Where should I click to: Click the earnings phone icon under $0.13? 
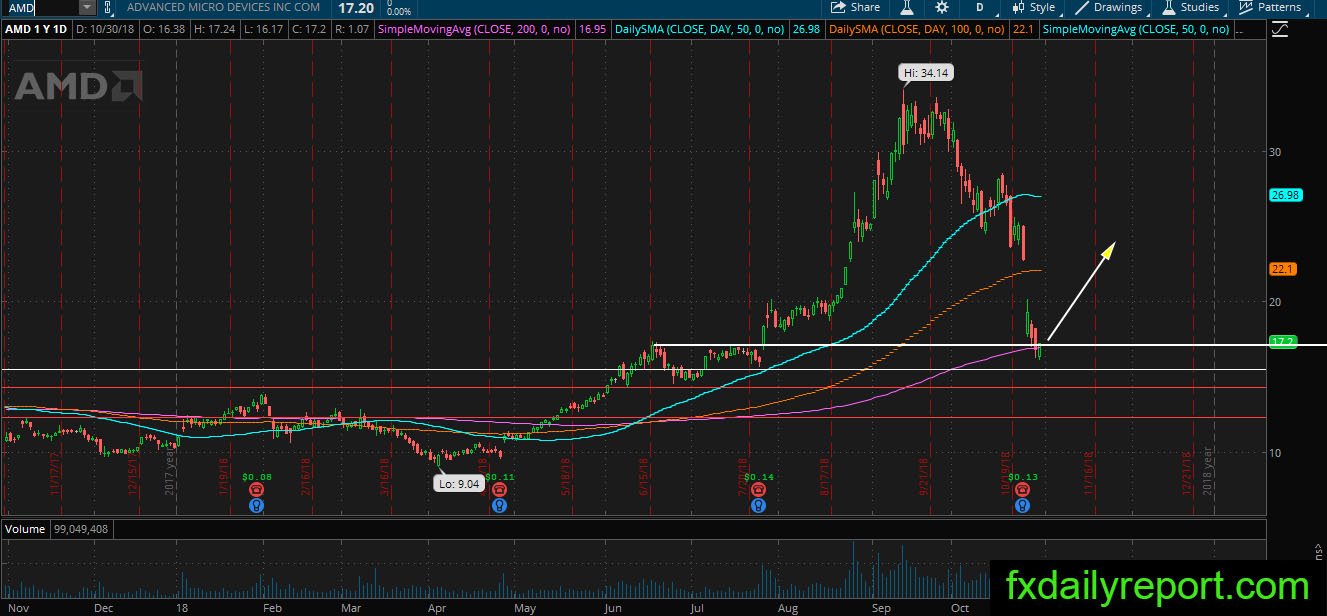[x=1022, y=490]
